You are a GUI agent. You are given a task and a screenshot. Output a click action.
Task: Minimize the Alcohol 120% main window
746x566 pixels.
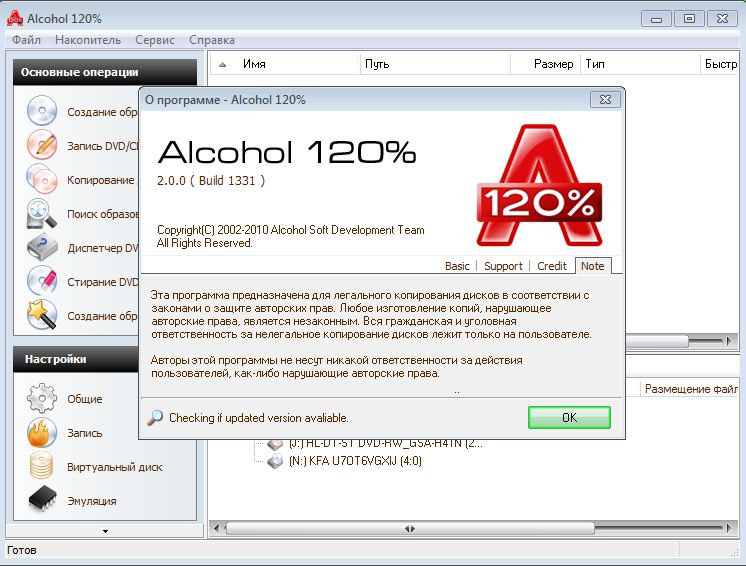[657, 19]
